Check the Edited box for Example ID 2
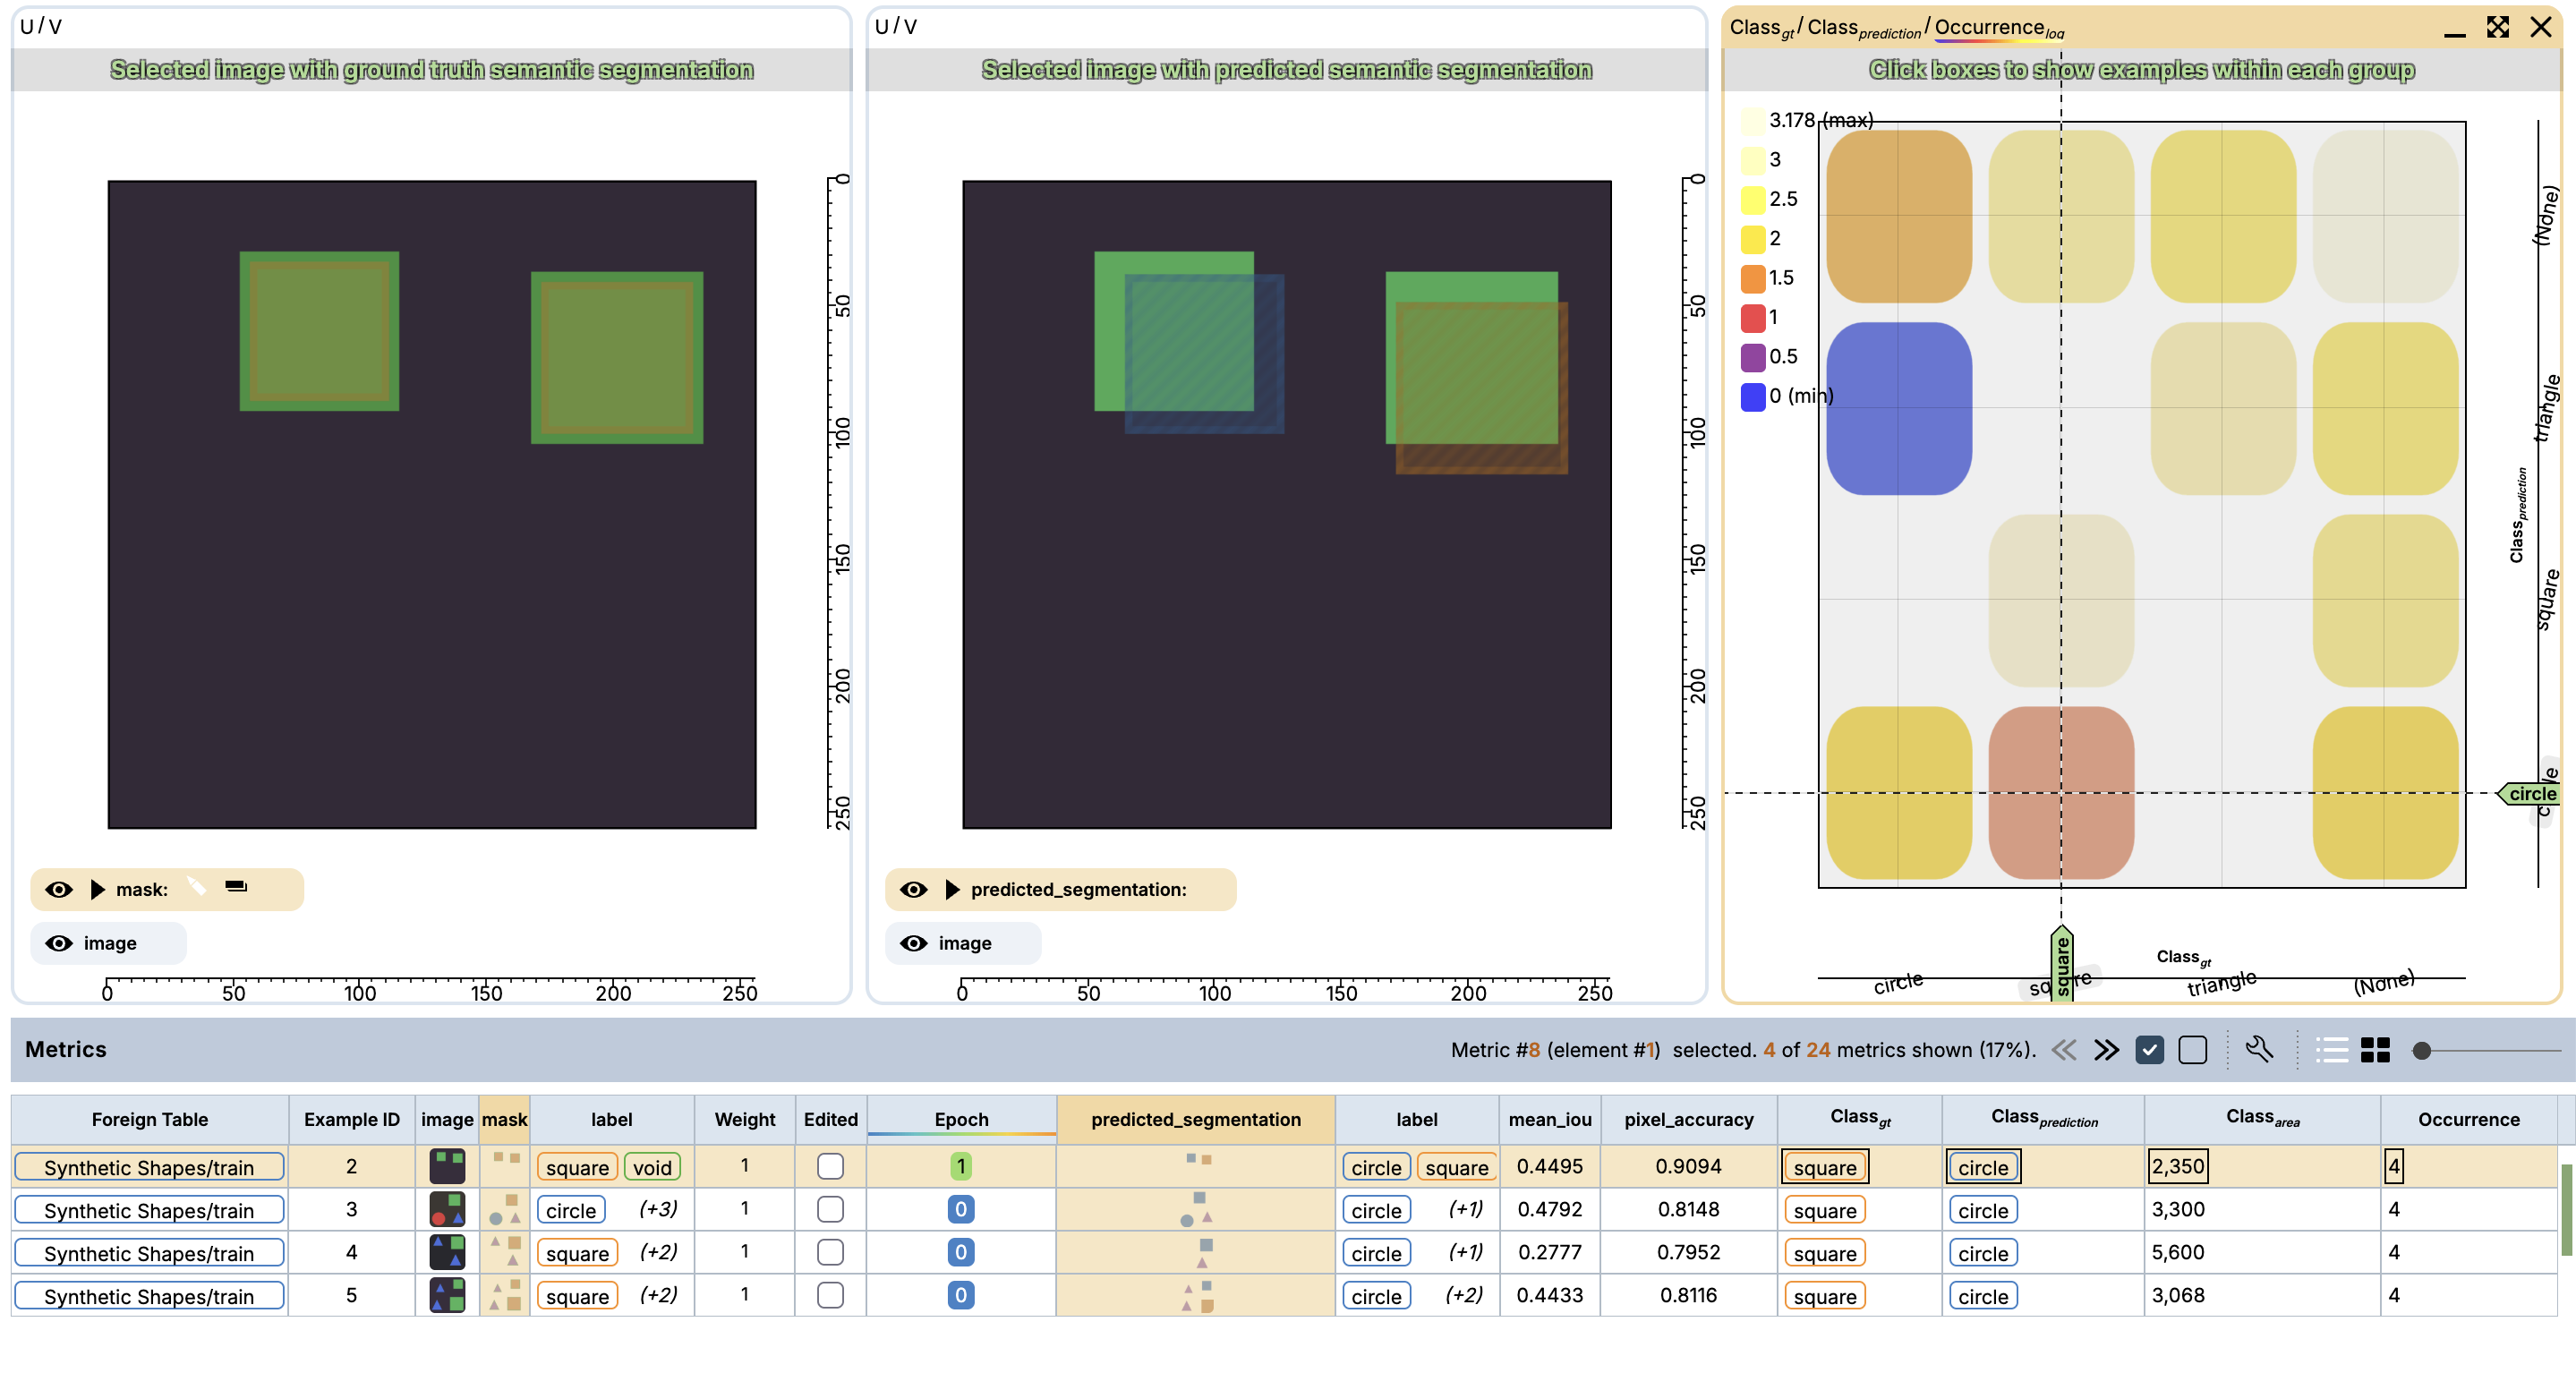This screenshot has width=2576, height=1373. coord(830,1166)
